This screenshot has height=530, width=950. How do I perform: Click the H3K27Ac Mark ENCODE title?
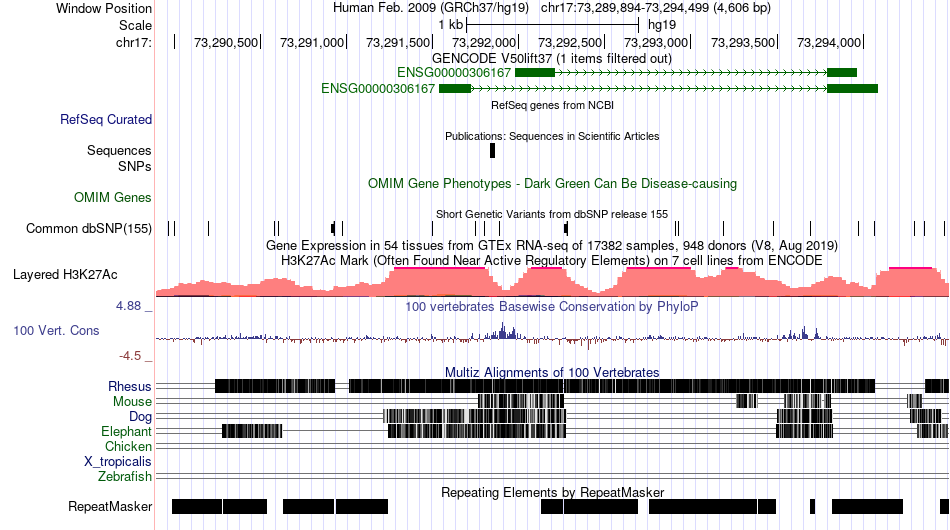coord(552,260)
